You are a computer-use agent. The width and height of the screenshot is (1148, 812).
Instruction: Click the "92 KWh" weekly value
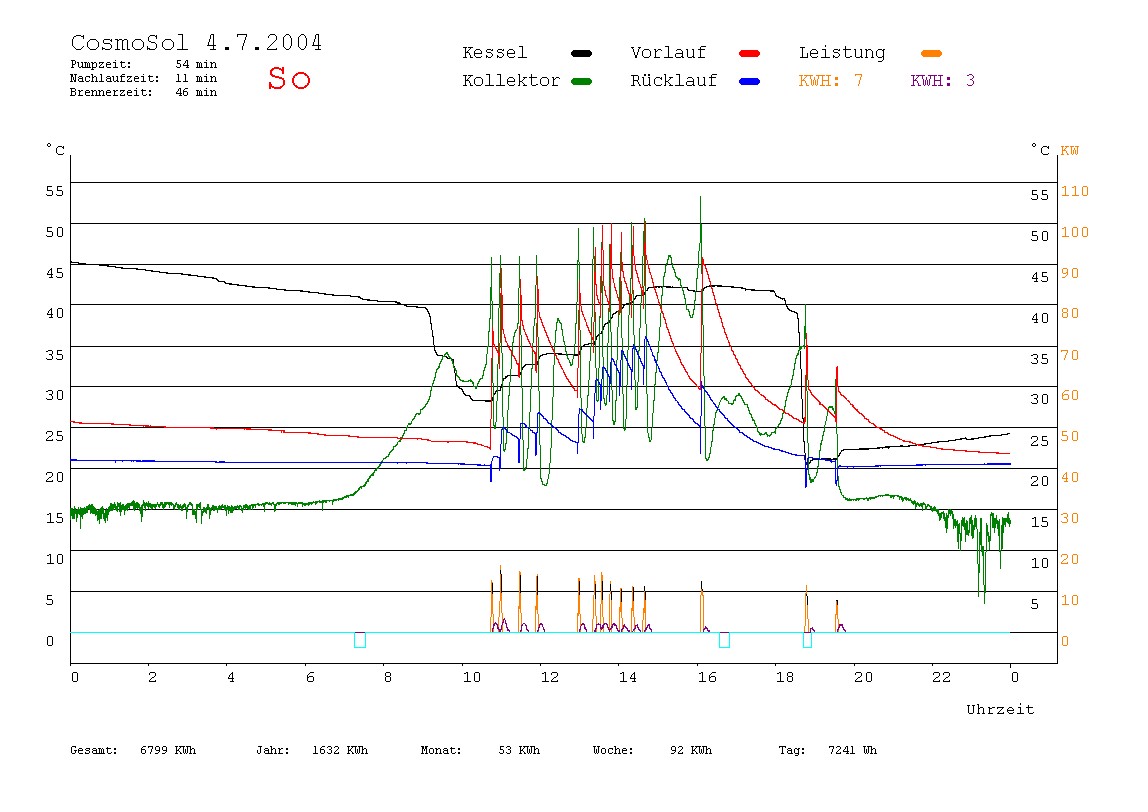(691, 750)
